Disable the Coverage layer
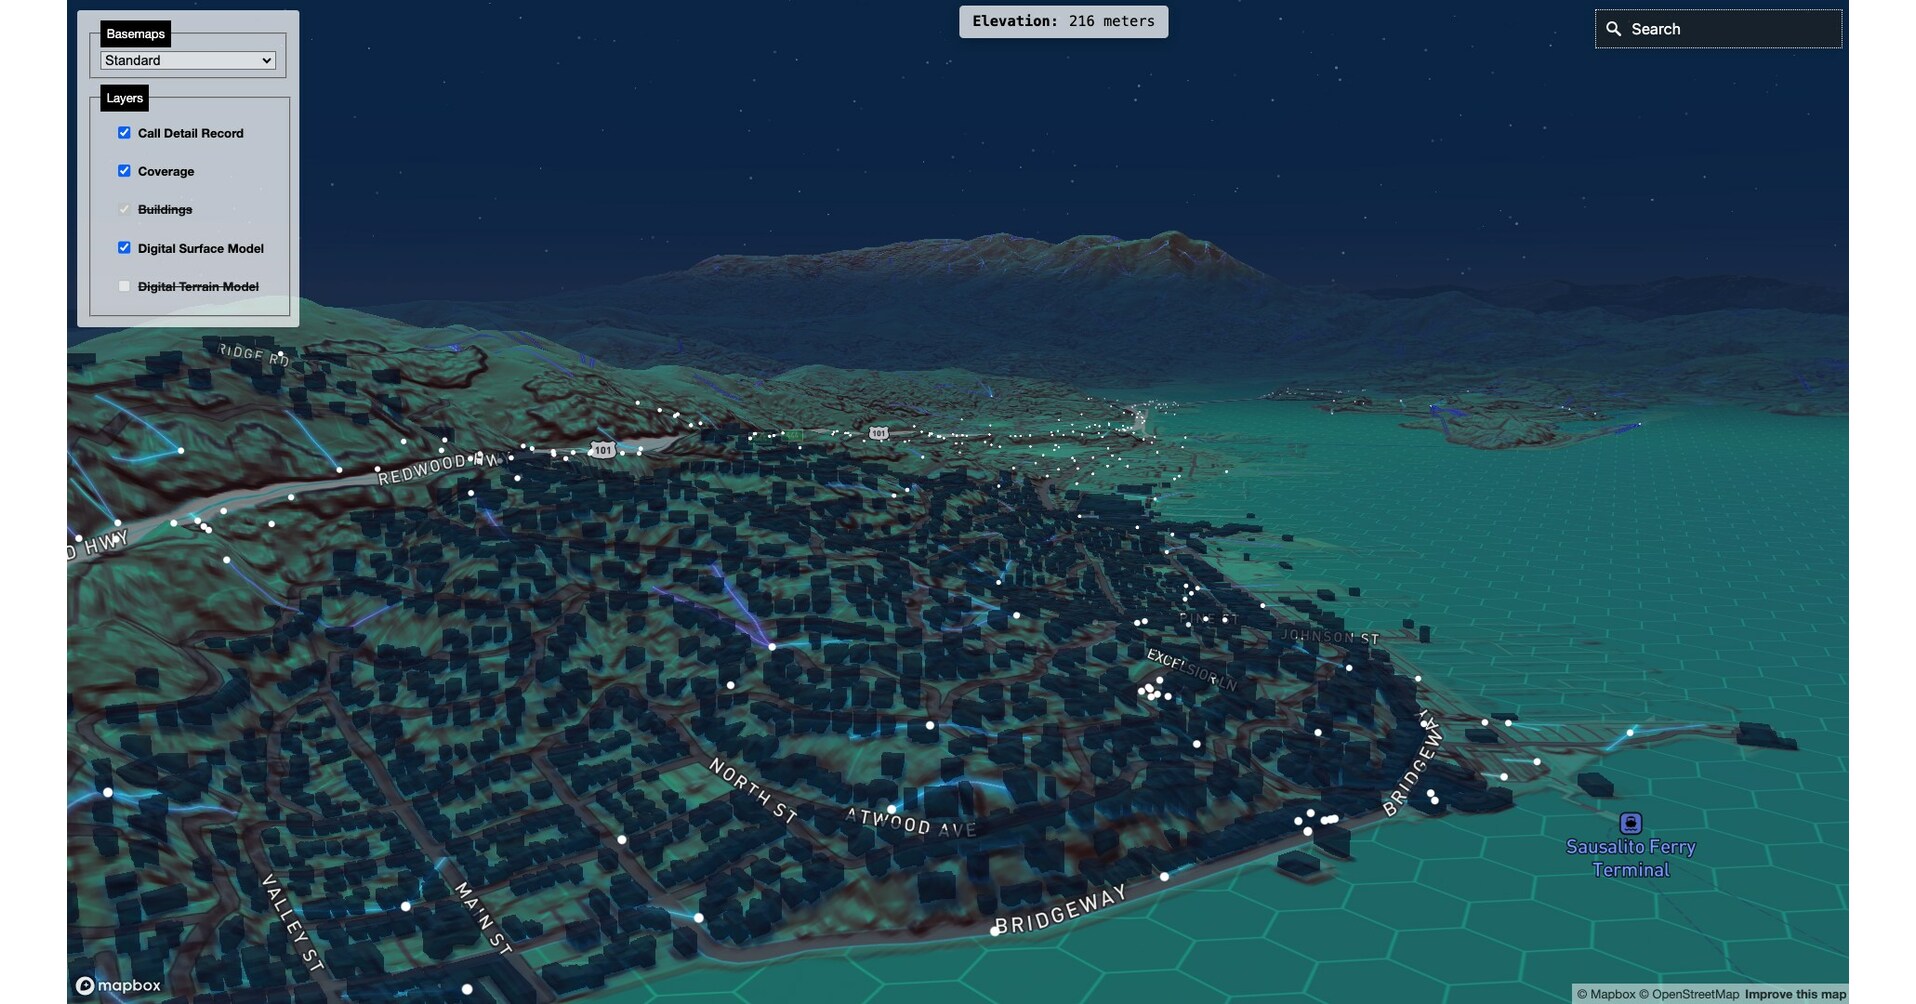Image resolution: width=1916 pixels, height=1004 pixels. [124, 170]
